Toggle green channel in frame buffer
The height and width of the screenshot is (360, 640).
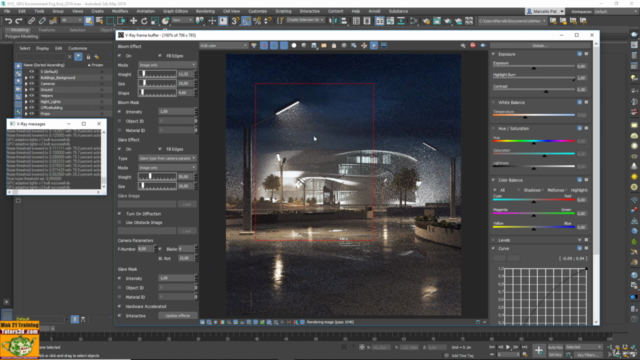click(274, 46)
